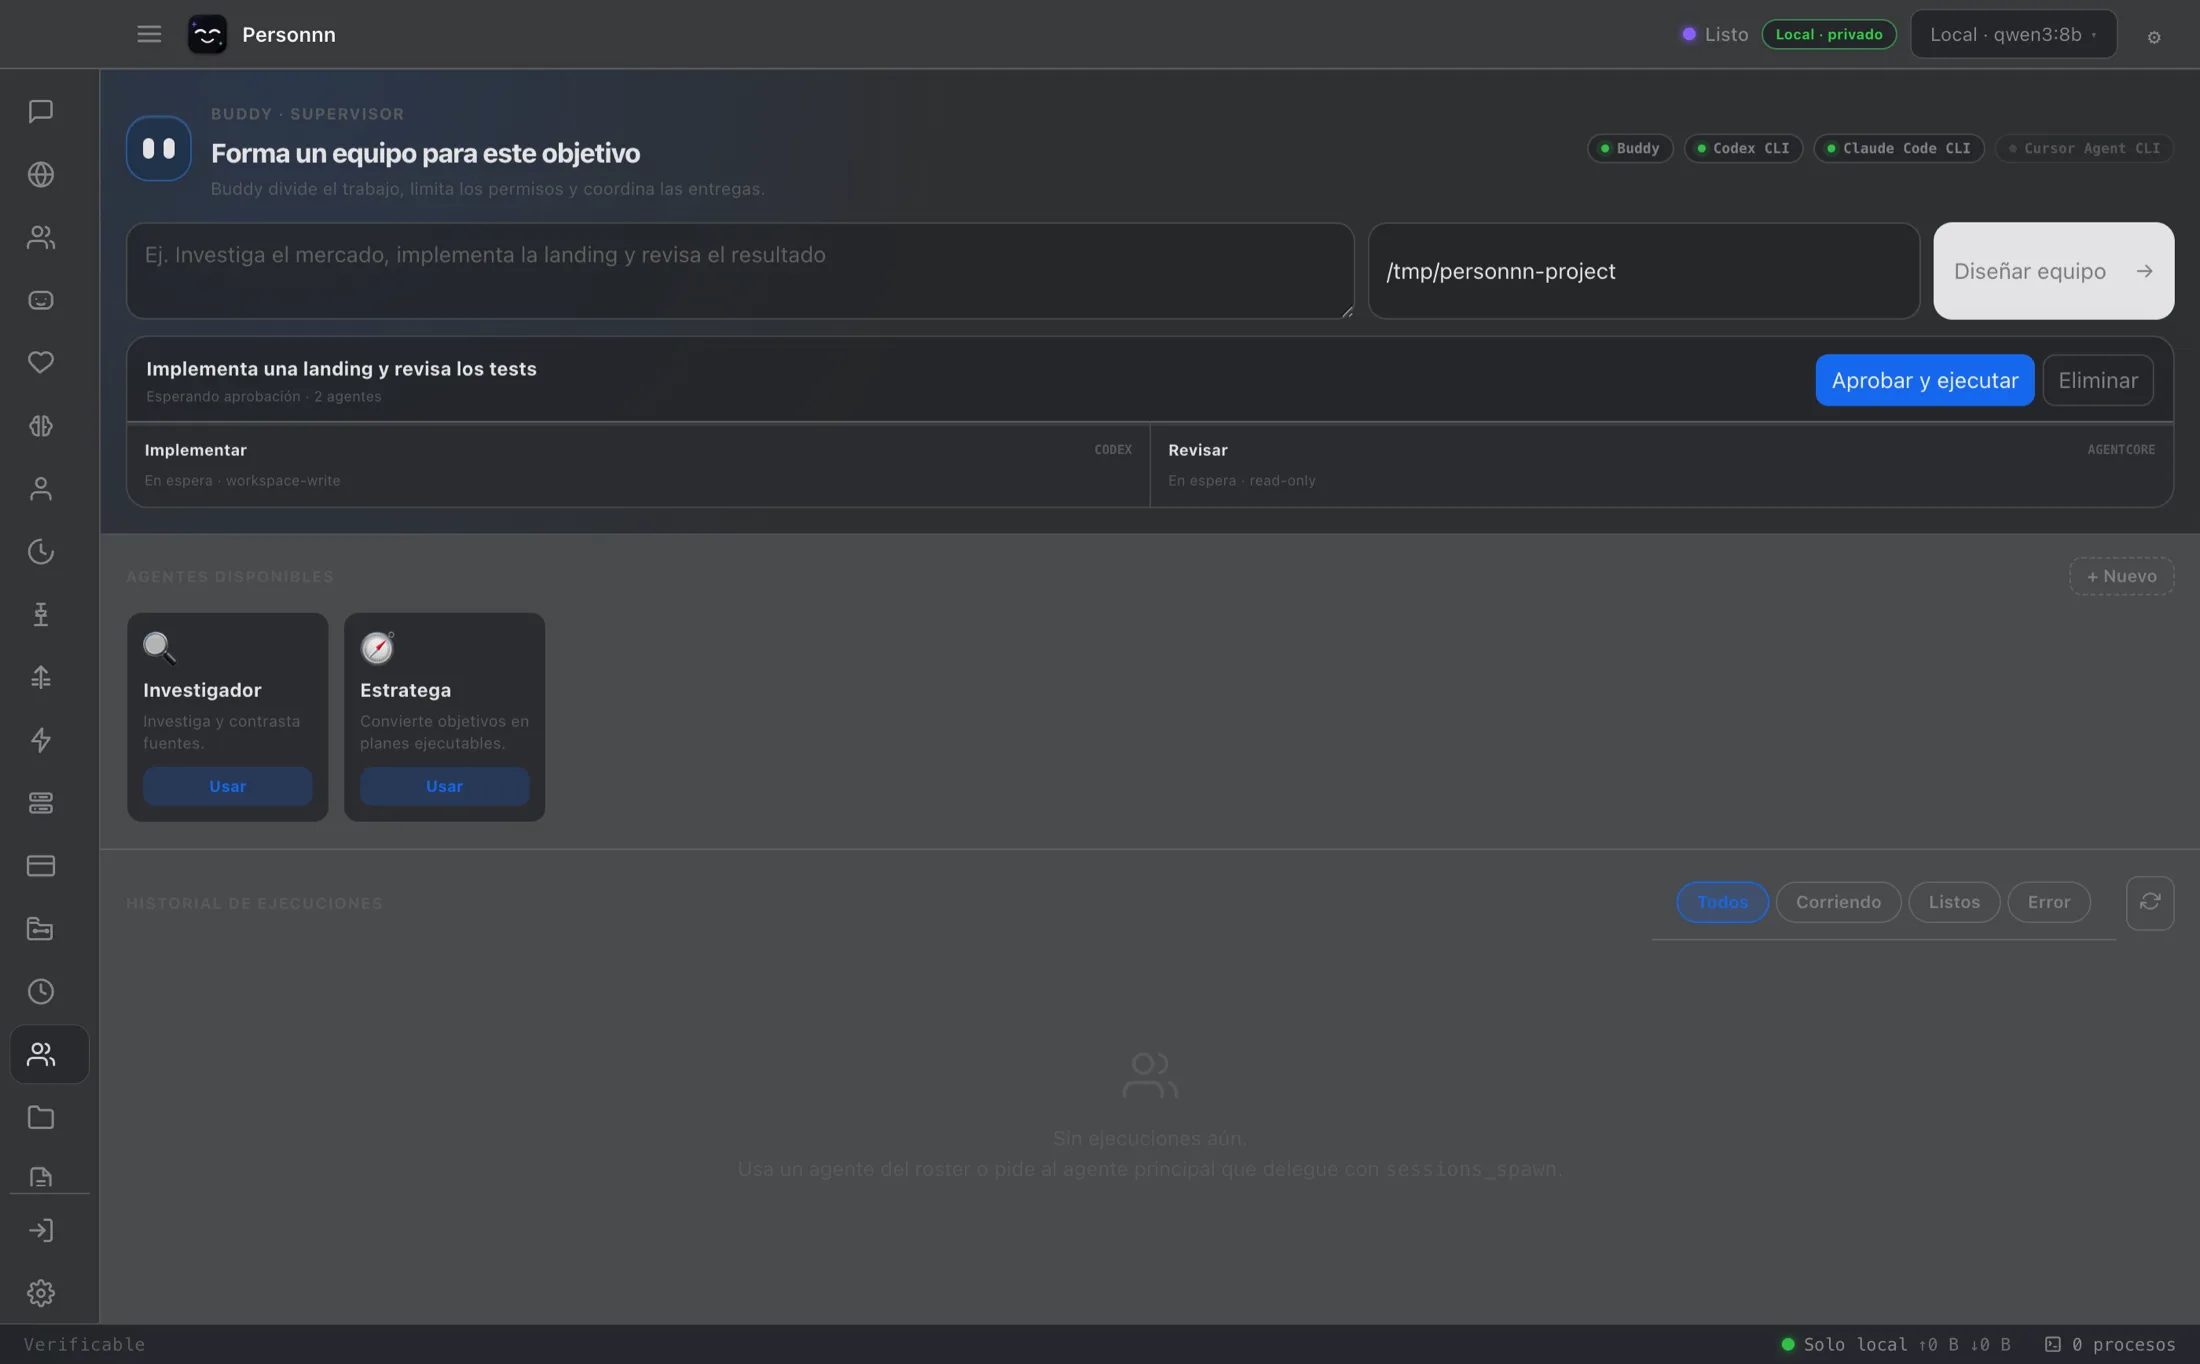Select the Error filter tab
This screenshot has height=1364, width=2200.
2049,902
